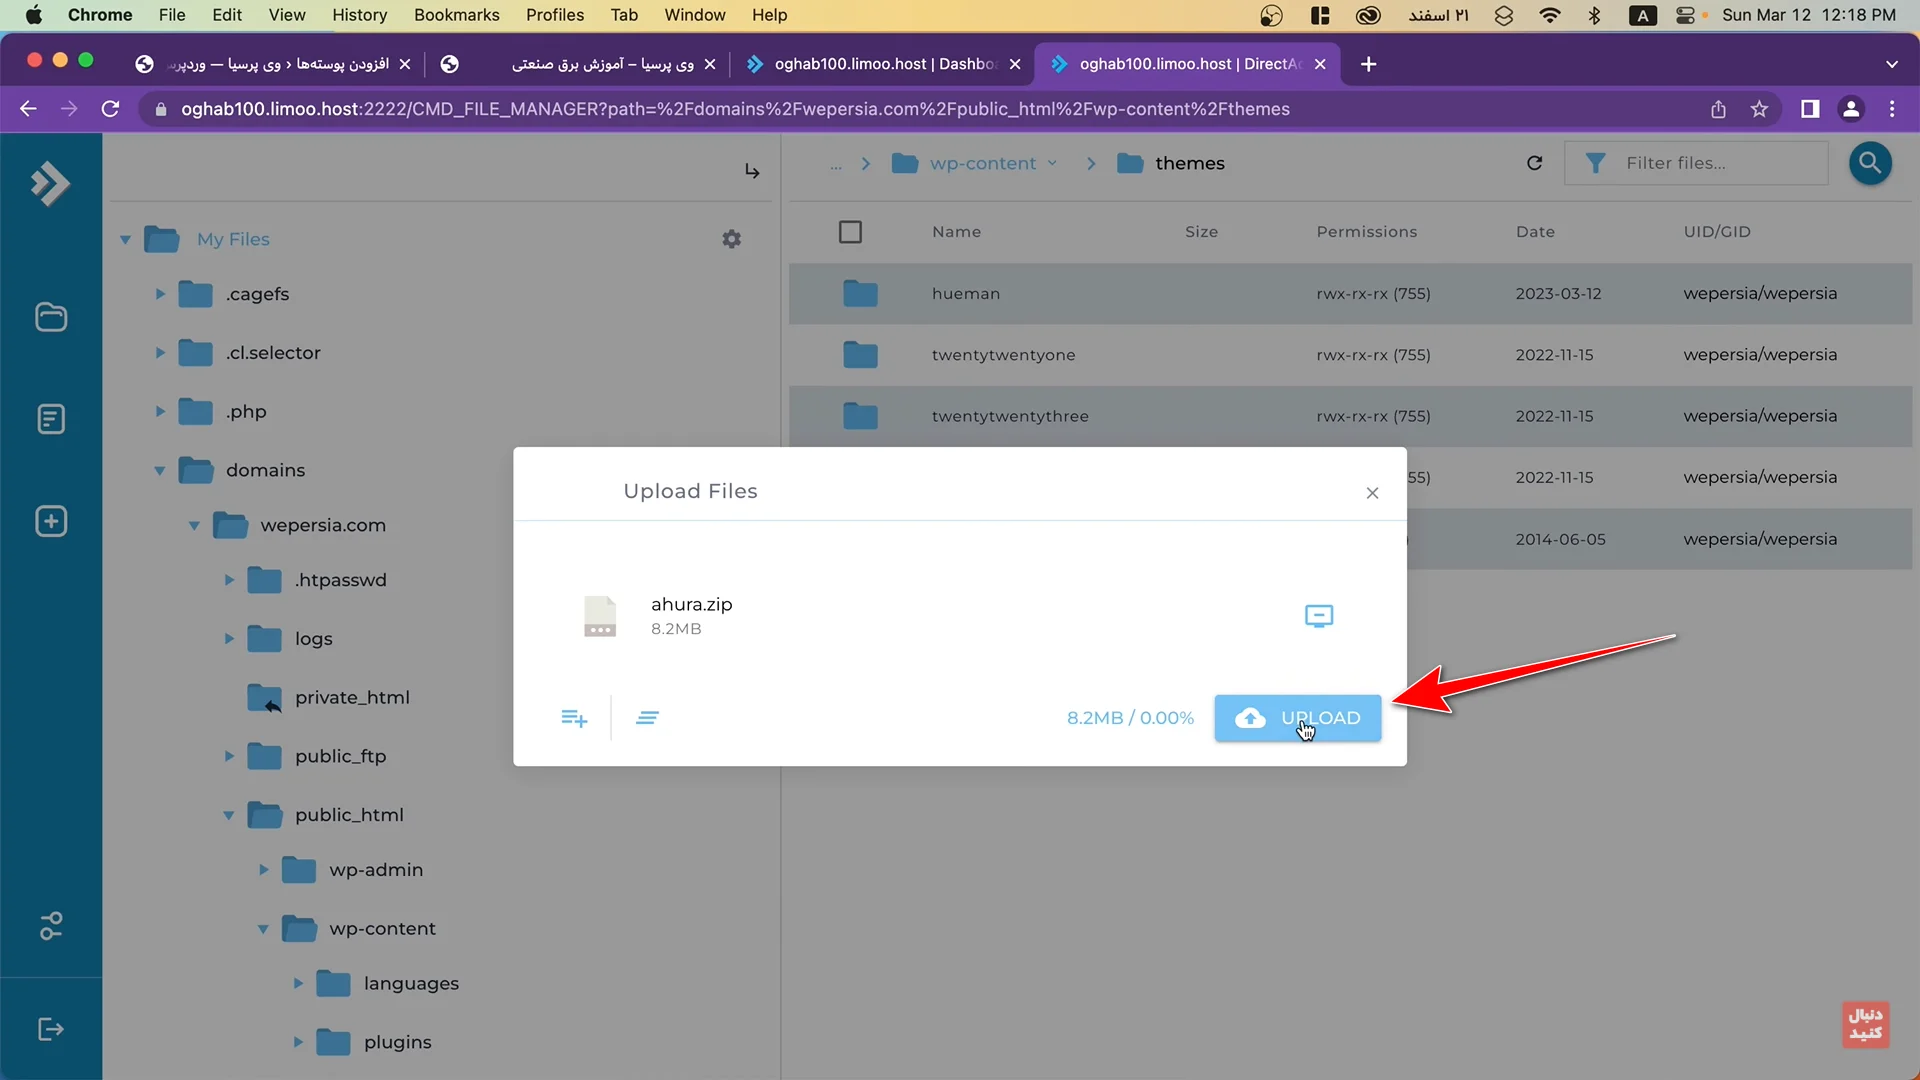Open a new browser tab
Screen dimensions: 1920x1080
pos(1368,64)
